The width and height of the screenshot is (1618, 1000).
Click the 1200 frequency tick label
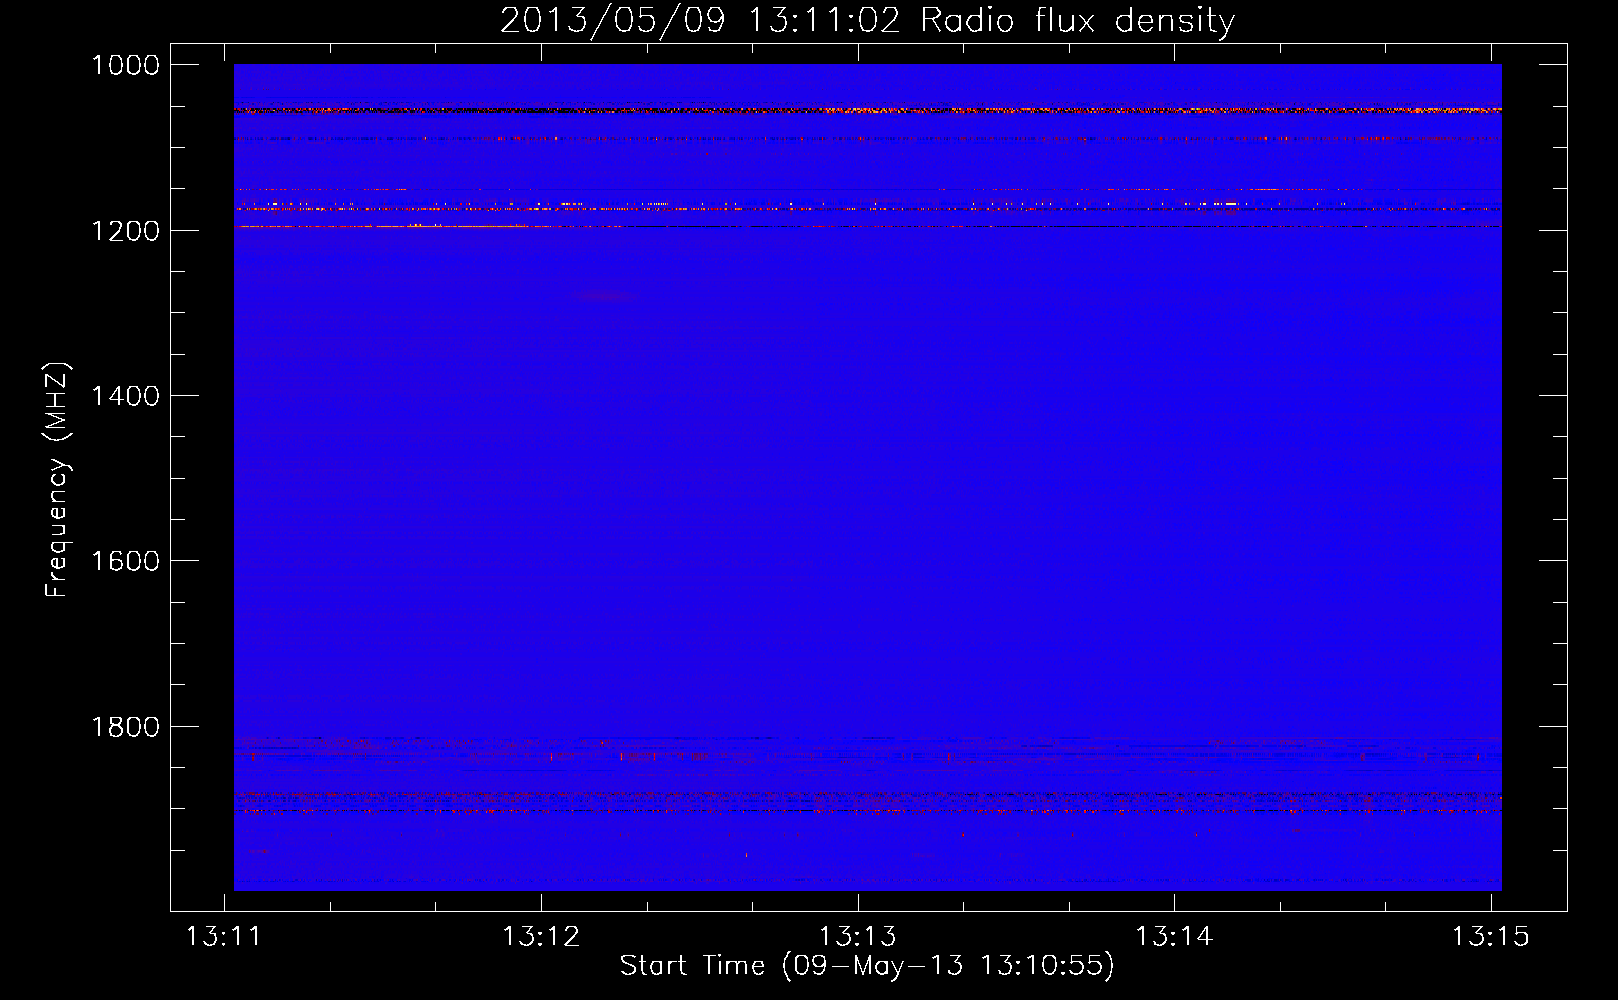click(125, 231)
